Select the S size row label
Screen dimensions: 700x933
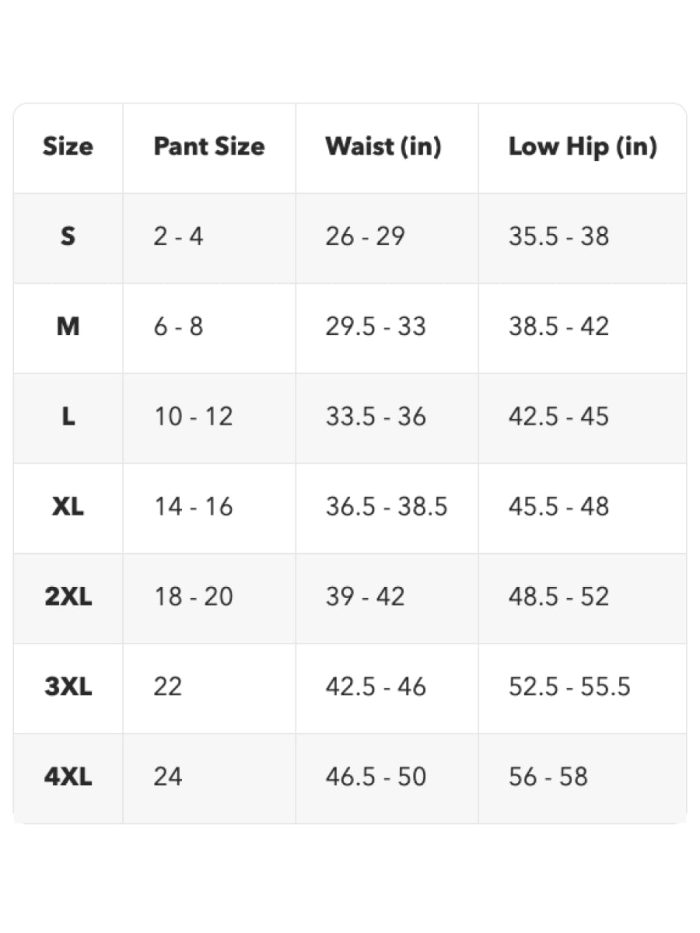(68, 236)
